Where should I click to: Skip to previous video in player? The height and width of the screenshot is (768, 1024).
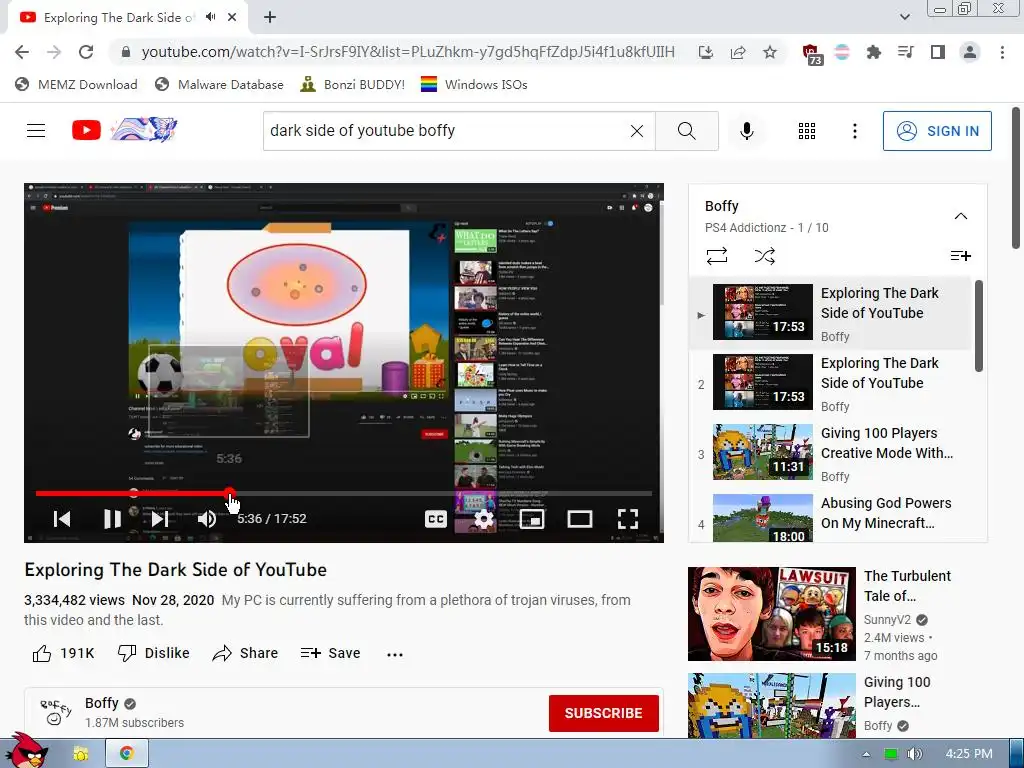(62, 519)
